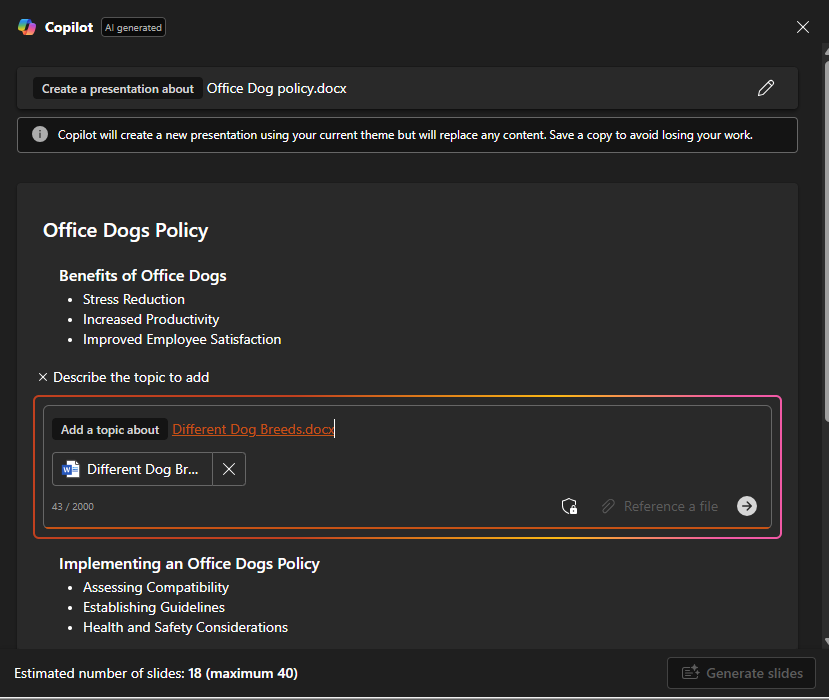Click the 'Office Dogs Policy' title
829x700 pixels.
pos(125,230)
